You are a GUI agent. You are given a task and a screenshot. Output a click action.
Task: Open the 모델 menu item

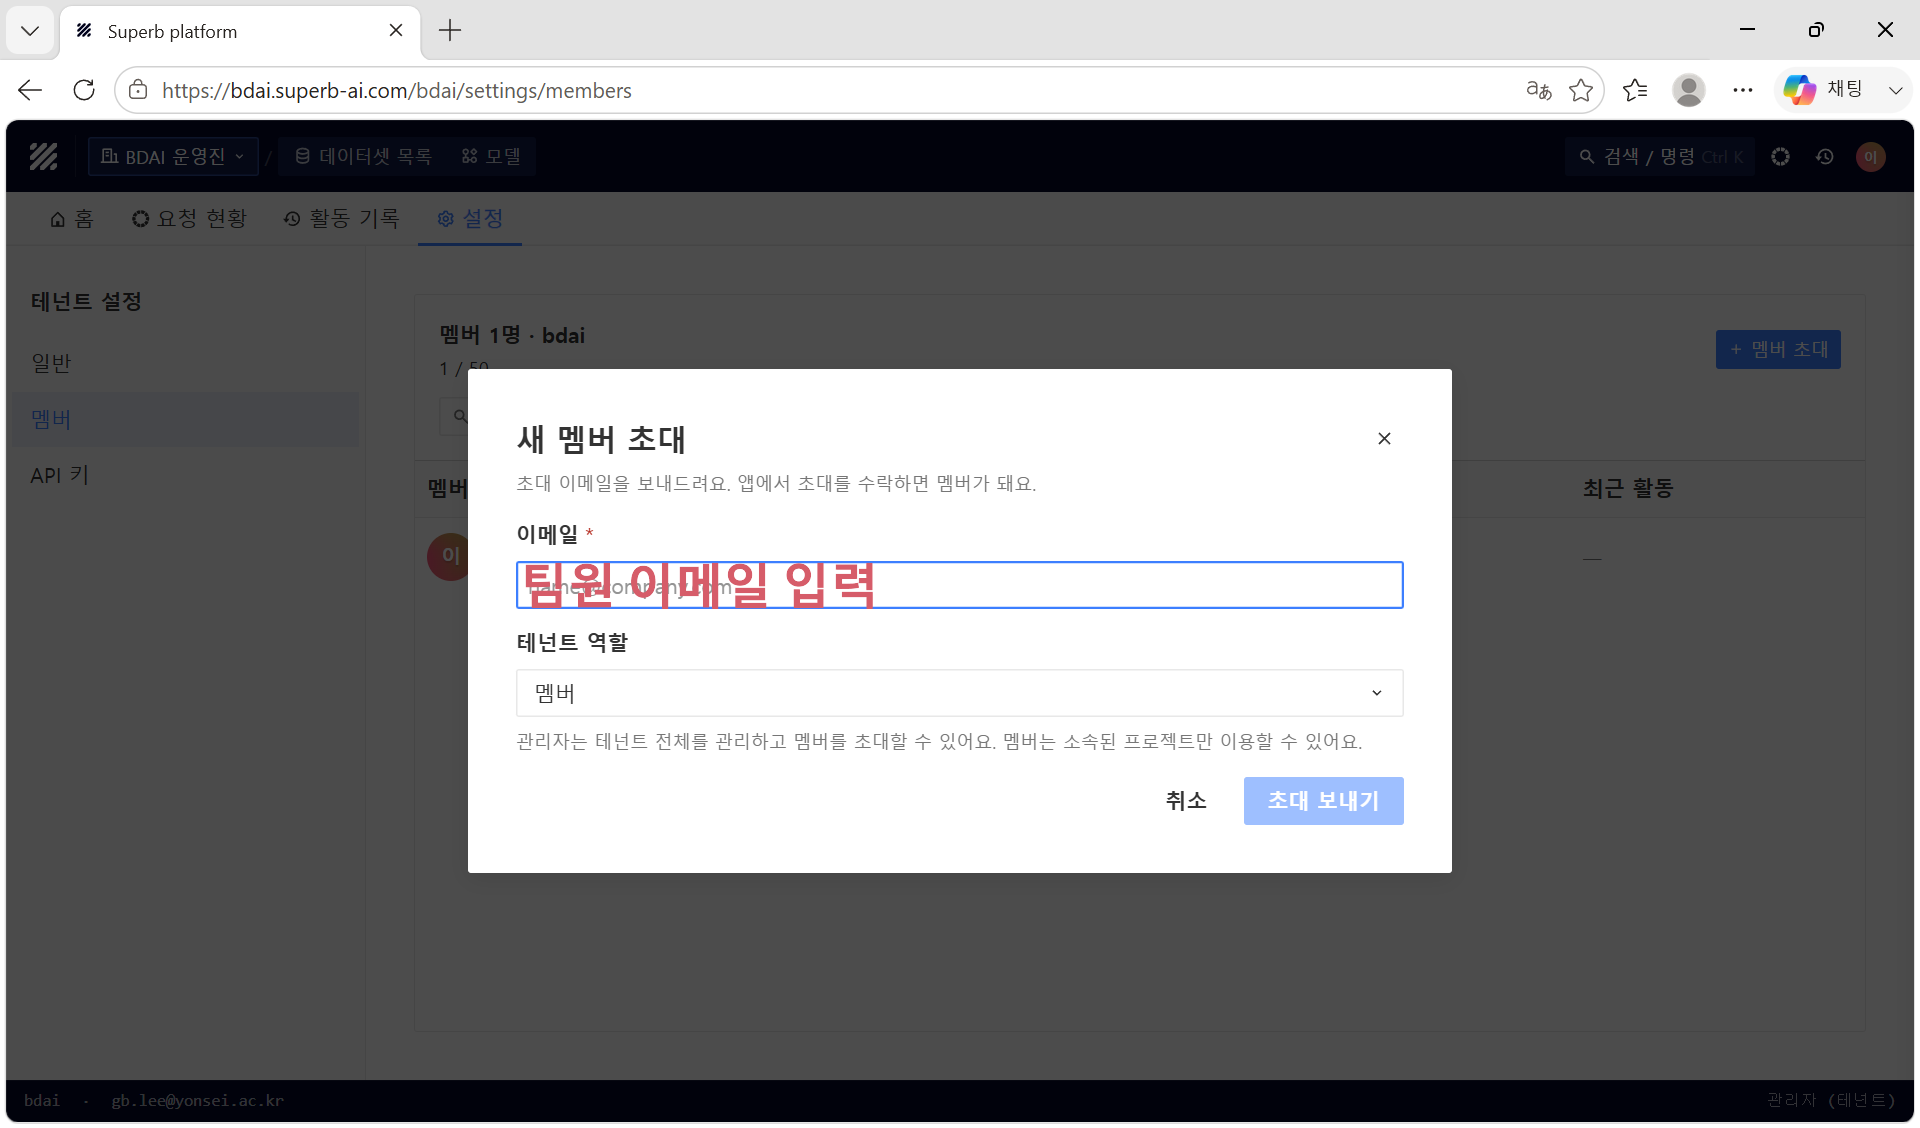pyautogui.click(x=491, y=157)
